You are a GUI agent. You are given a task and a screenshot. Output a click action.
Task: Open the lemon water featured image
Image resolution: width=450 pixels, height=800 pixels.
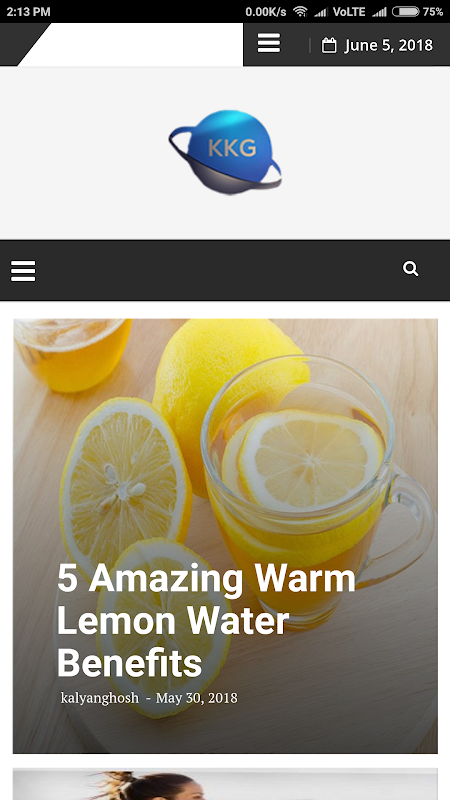(x=226, y=536)
